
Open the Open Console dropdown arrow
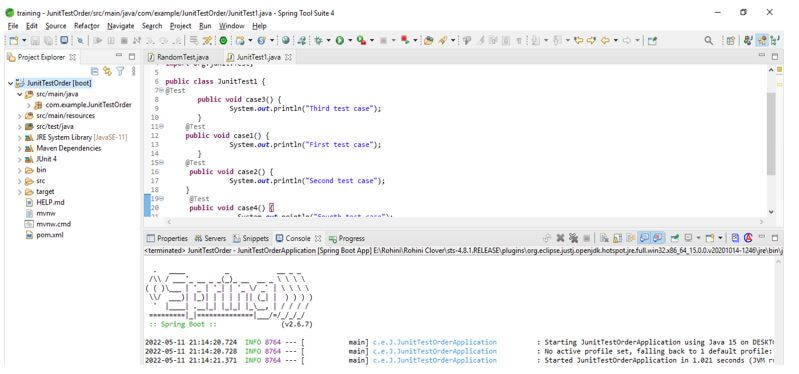[x=720, y=238]
